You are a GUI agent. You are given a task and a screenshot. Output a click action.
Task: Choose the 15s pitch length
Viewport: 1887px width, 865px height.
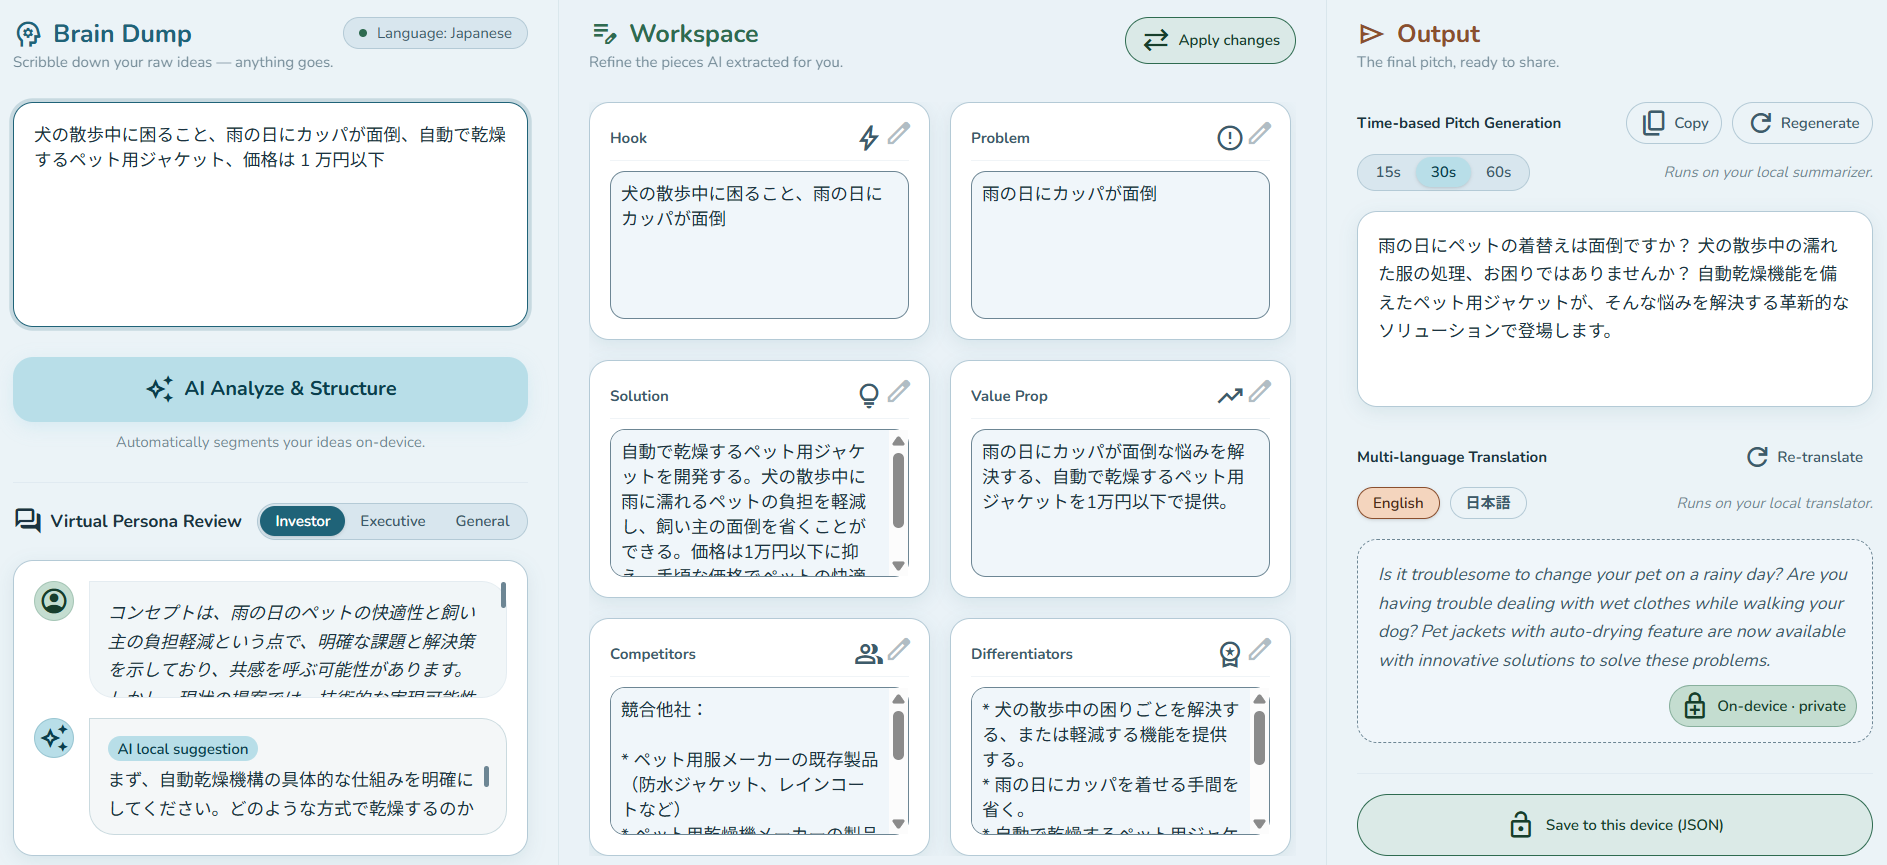pos(1388,172)
